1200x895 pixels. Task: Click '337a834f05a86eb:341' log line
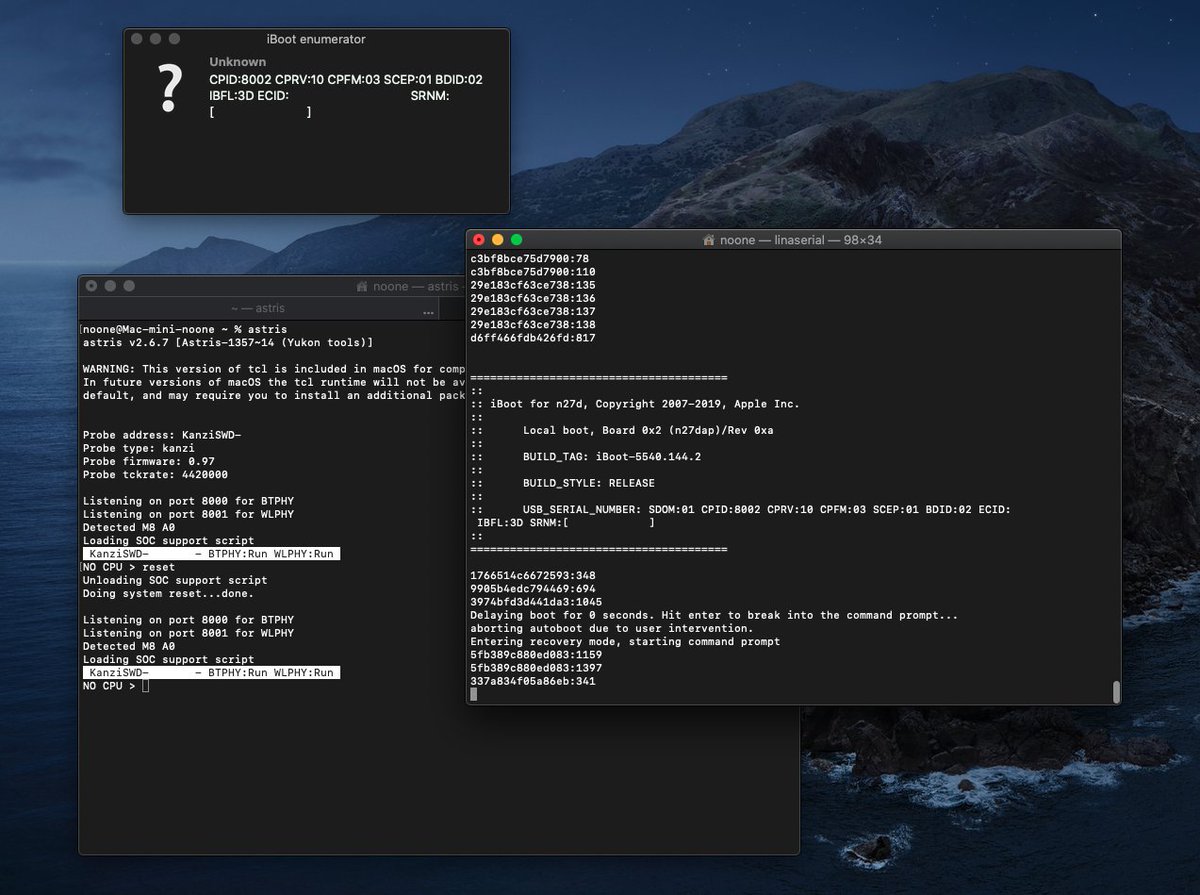click(x=533, y=681)
